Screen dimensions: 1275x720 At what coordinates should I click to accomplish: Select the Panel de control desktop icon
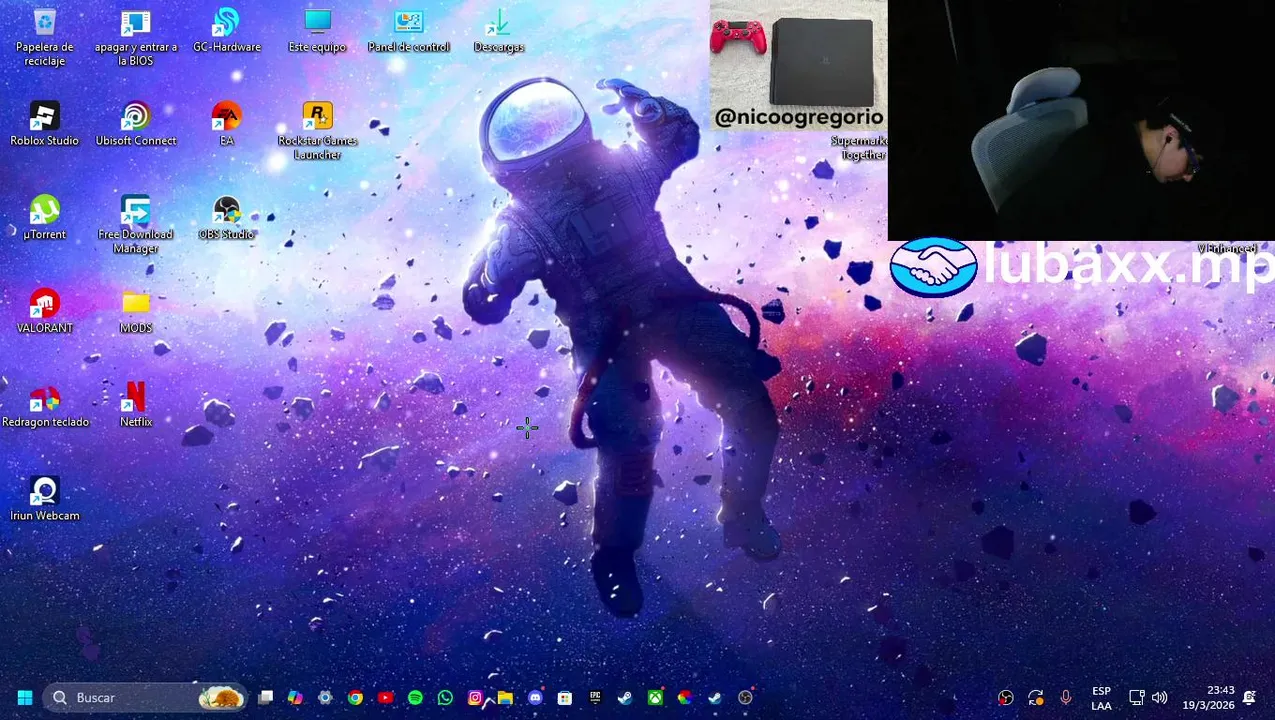(x=408, y=31)
